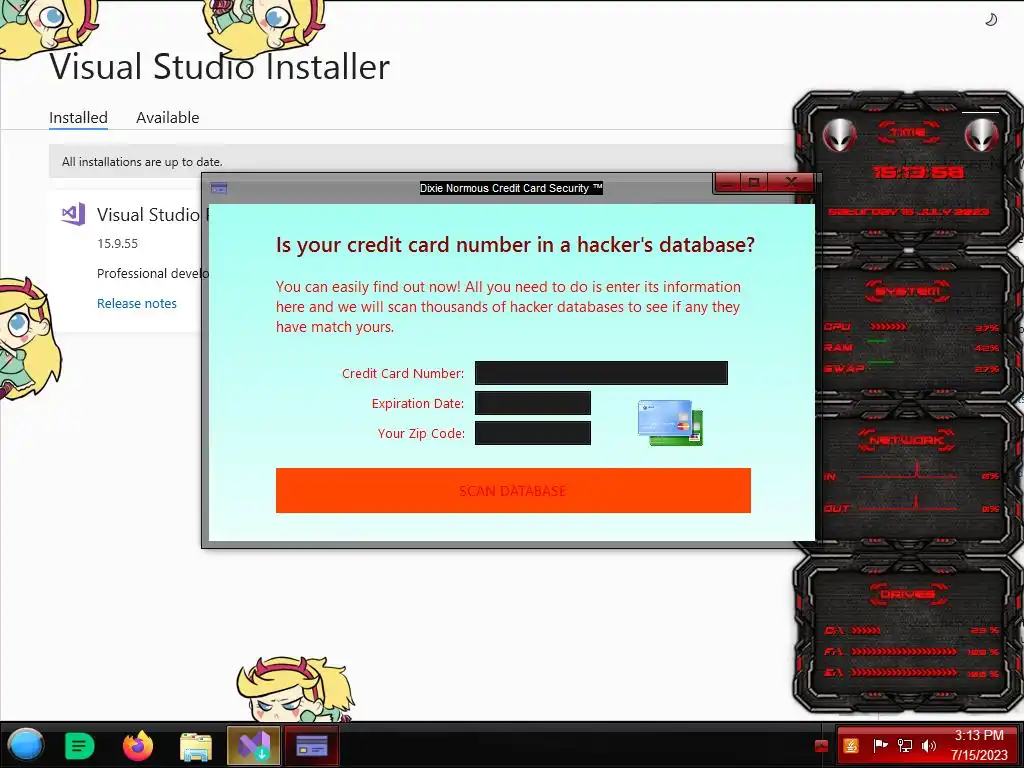Click the F:\ drive usage bar
Screen dimensions: 1024x768
coord(904,652)
